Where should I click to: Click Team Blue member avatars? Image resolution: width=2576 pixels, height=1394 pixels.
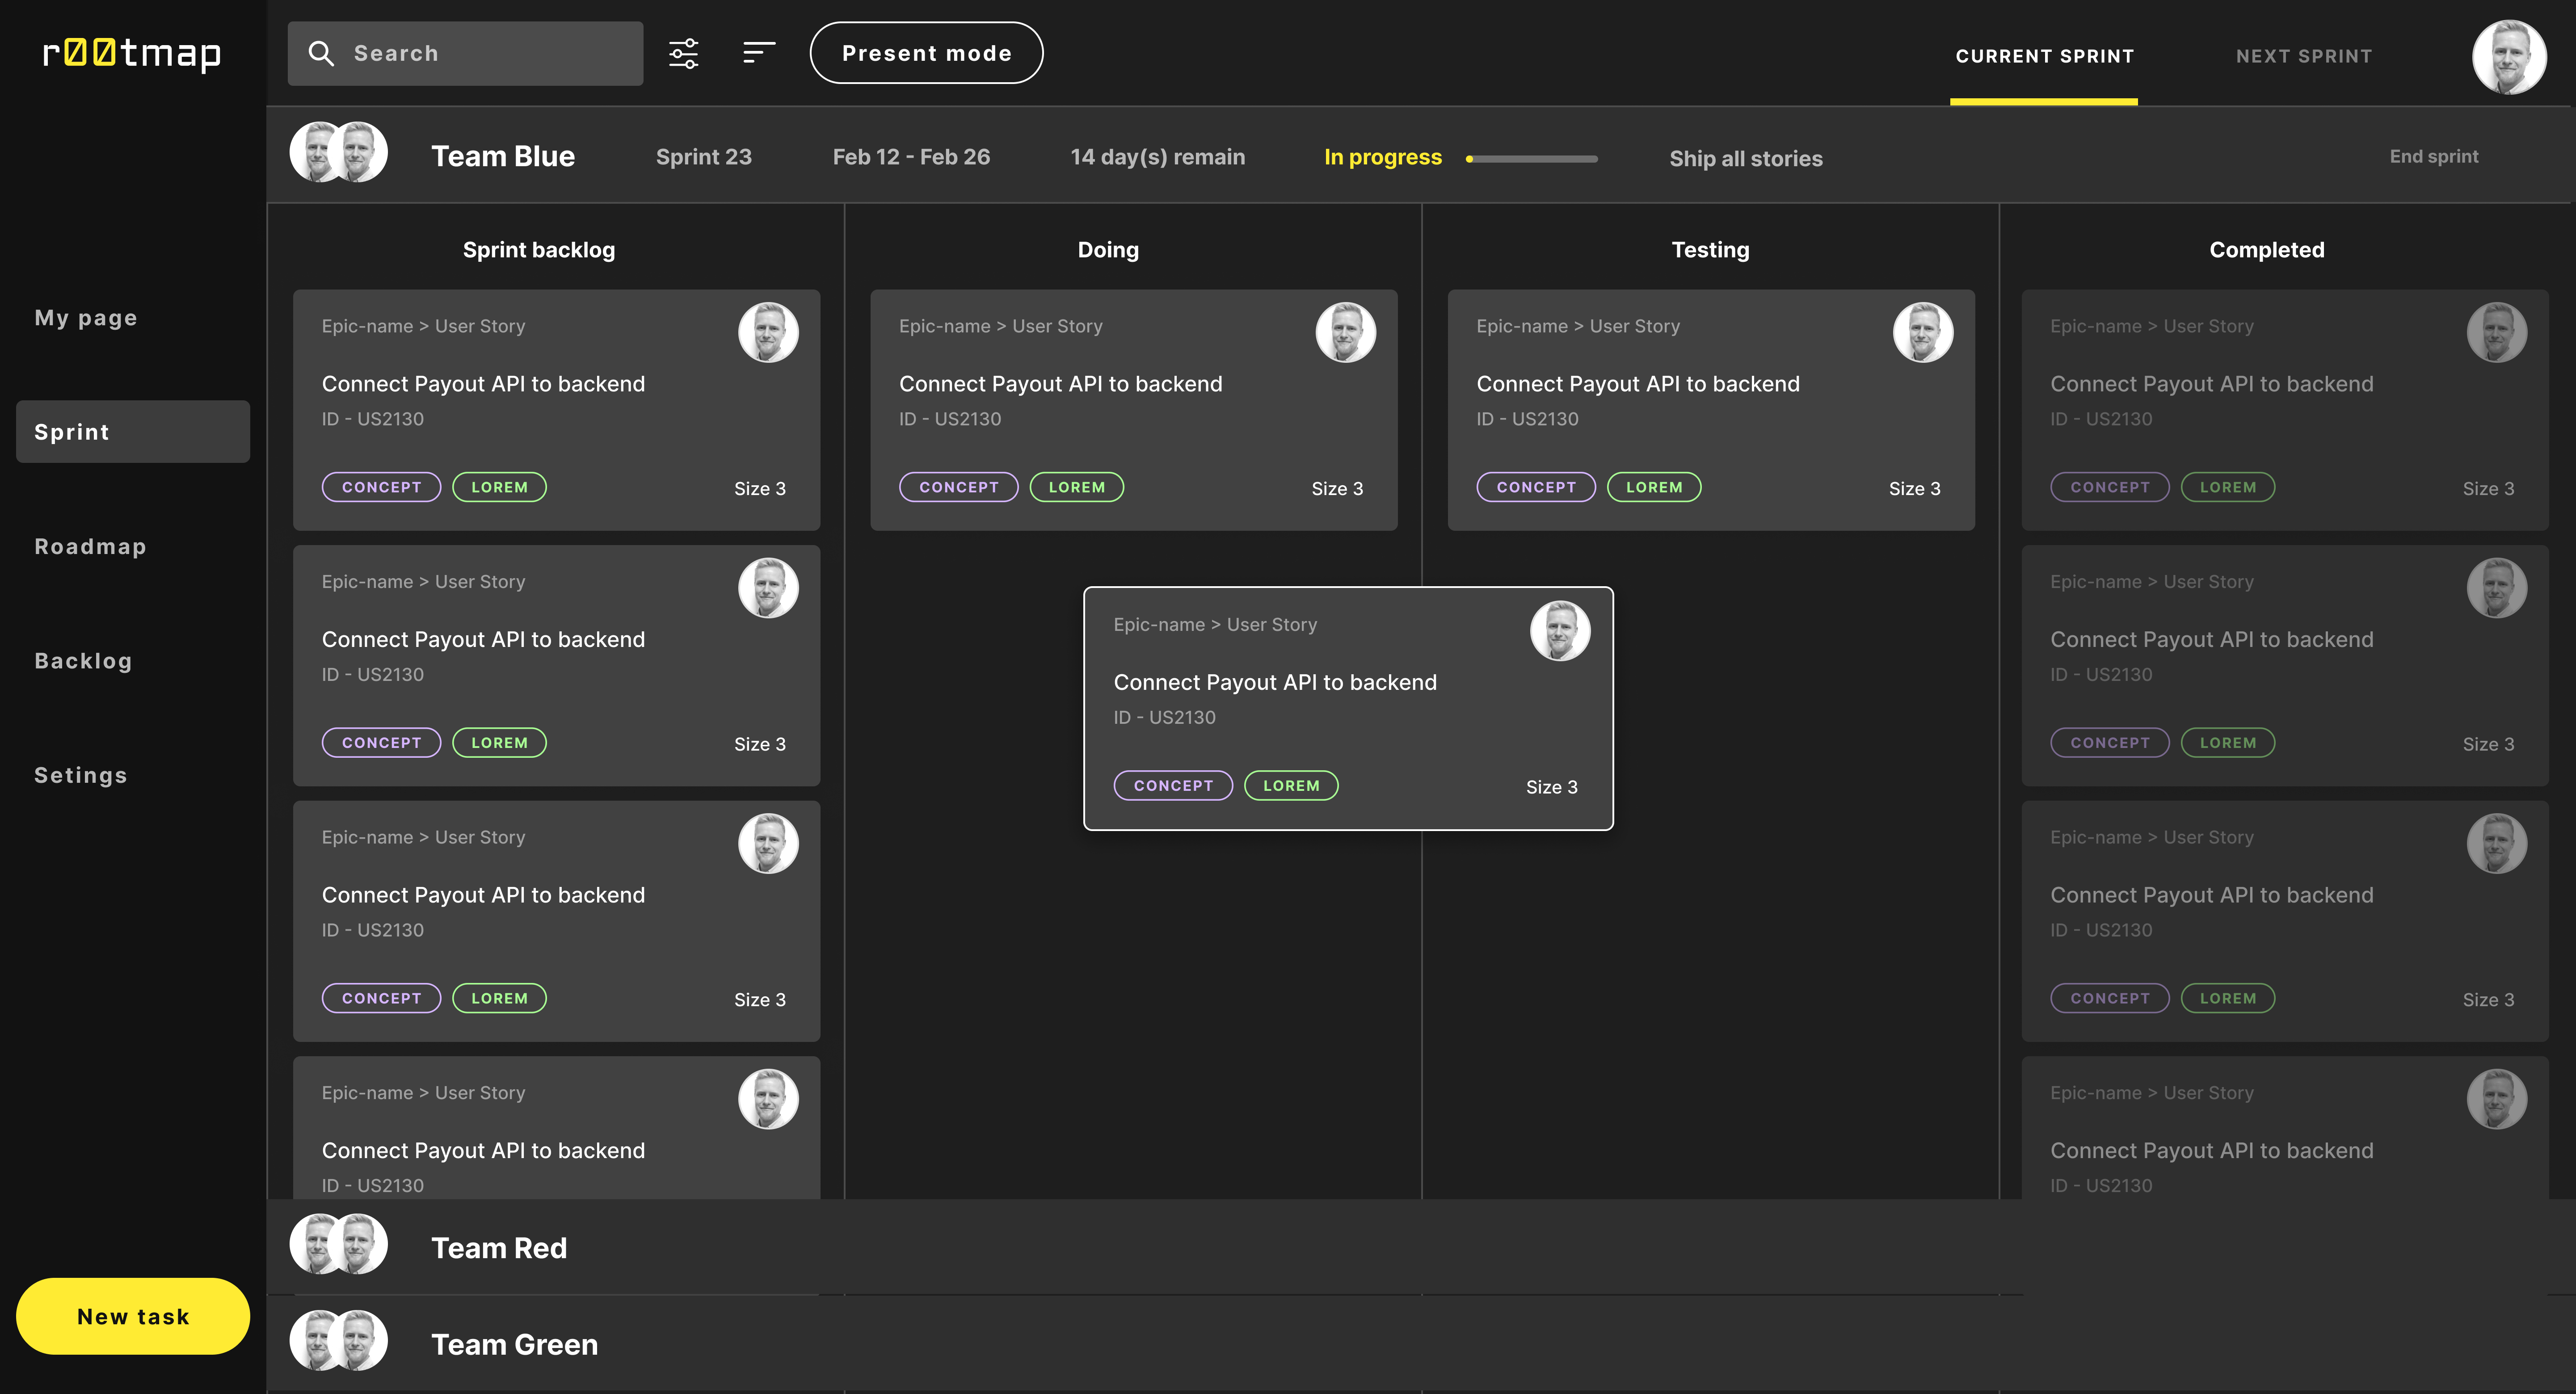click(339, 153)
